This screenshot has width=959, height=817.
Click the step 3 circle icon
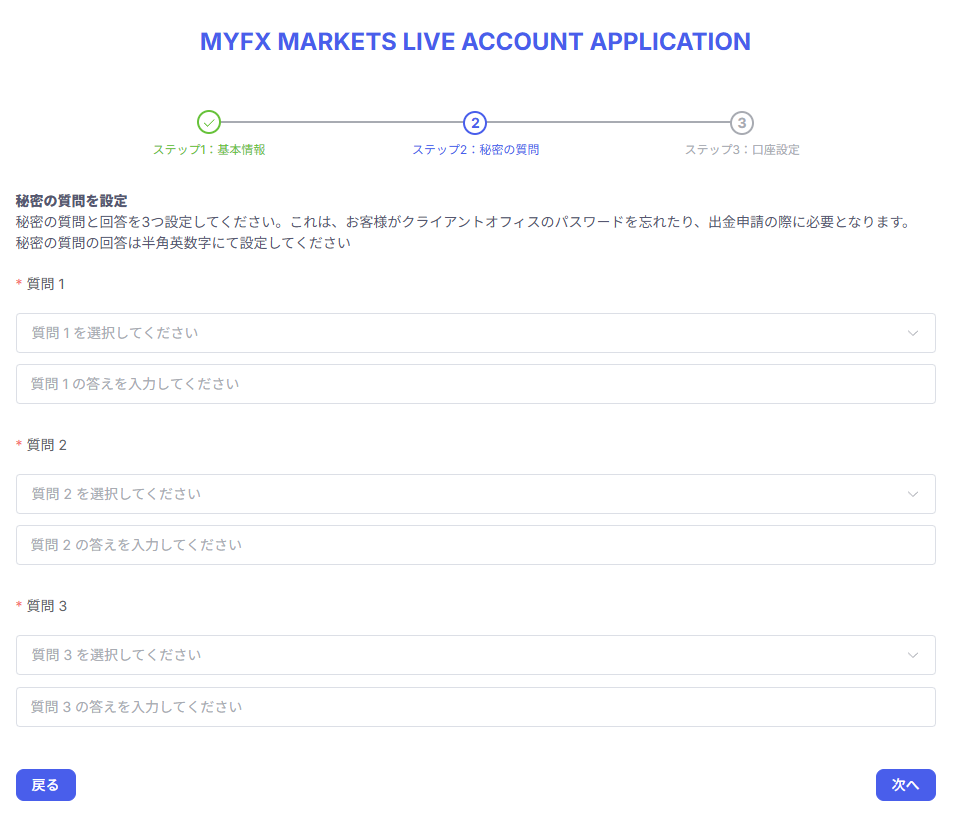742,123
